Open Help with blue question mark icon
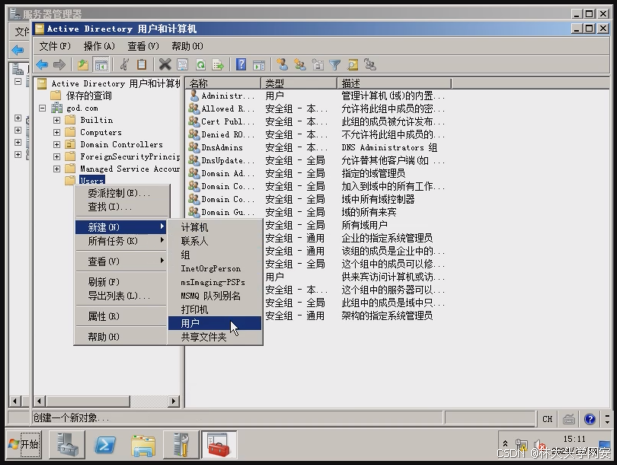Viewport: 617px width, 465px height. pos(241,65)
